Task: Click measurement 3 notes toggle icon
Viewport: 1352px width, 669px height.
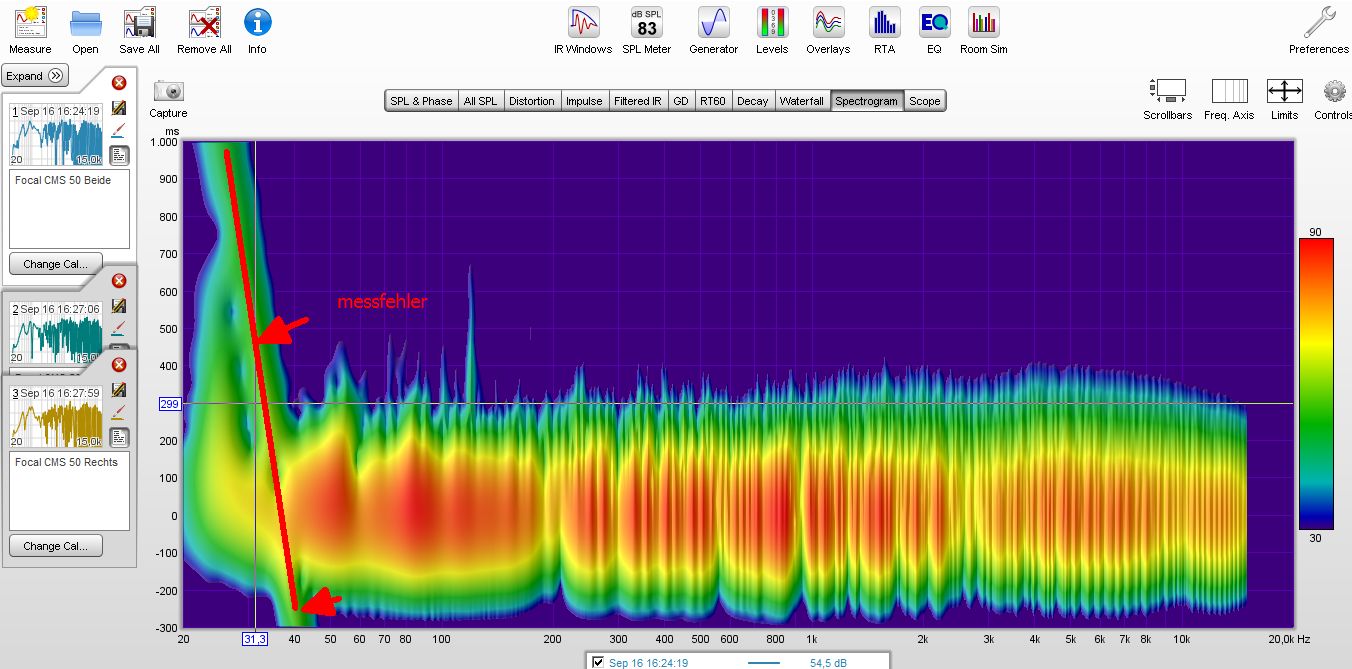Action: click(118, 437)
